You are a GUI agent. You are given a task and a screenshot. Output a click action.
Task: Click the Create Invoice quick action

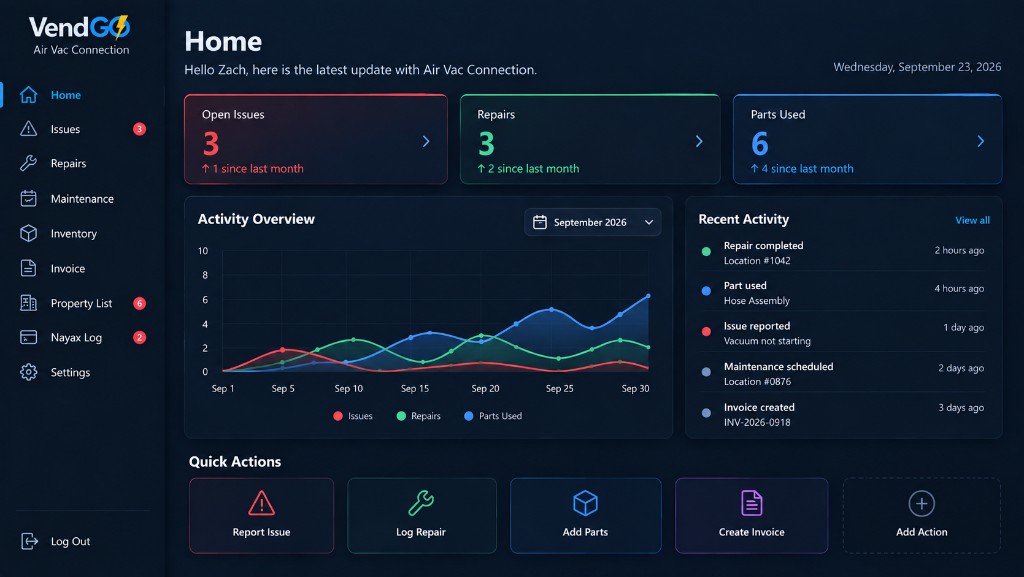(x=752, y=516)
